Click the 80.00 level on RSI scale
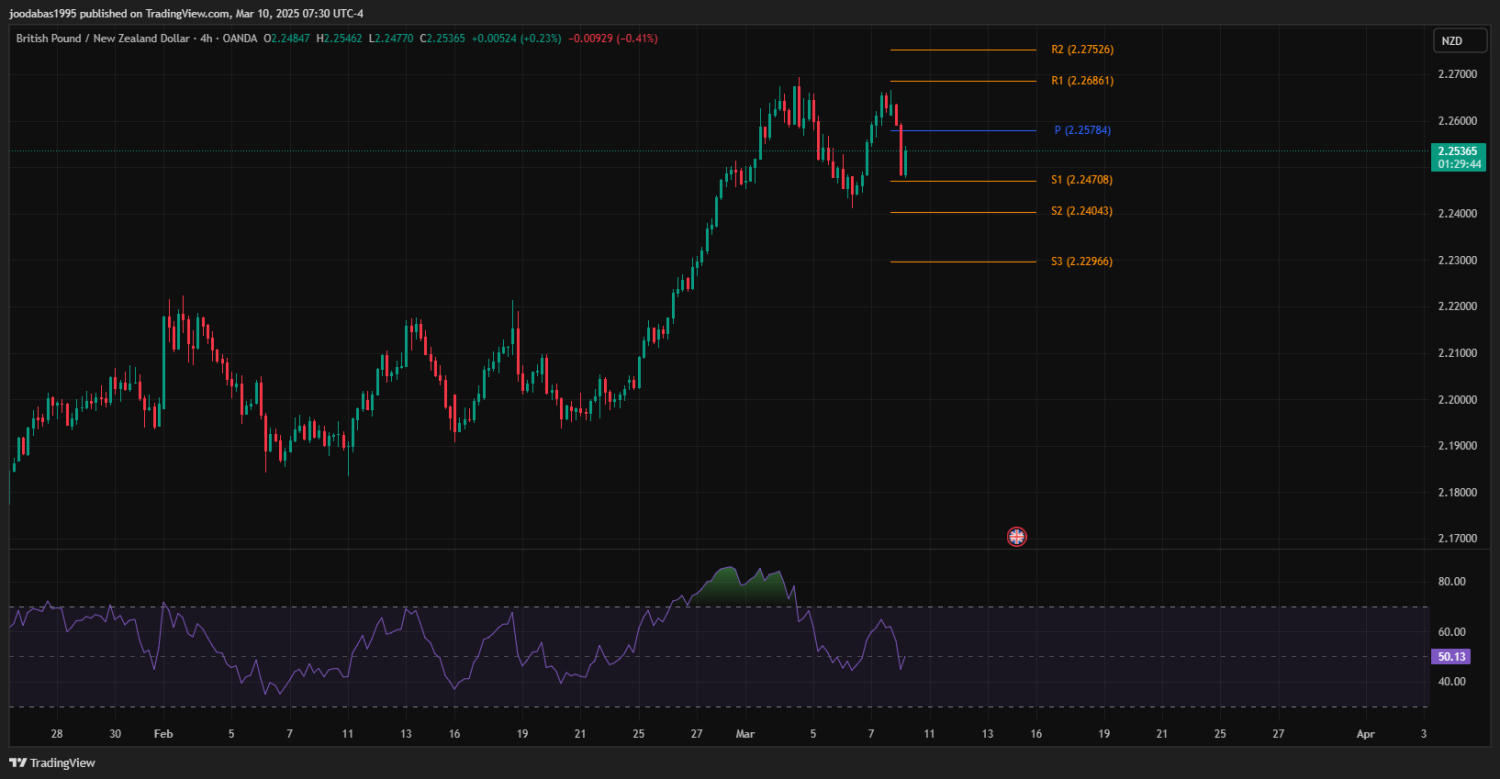Viewport: 1500px width, 779px height. point(1451,581)
